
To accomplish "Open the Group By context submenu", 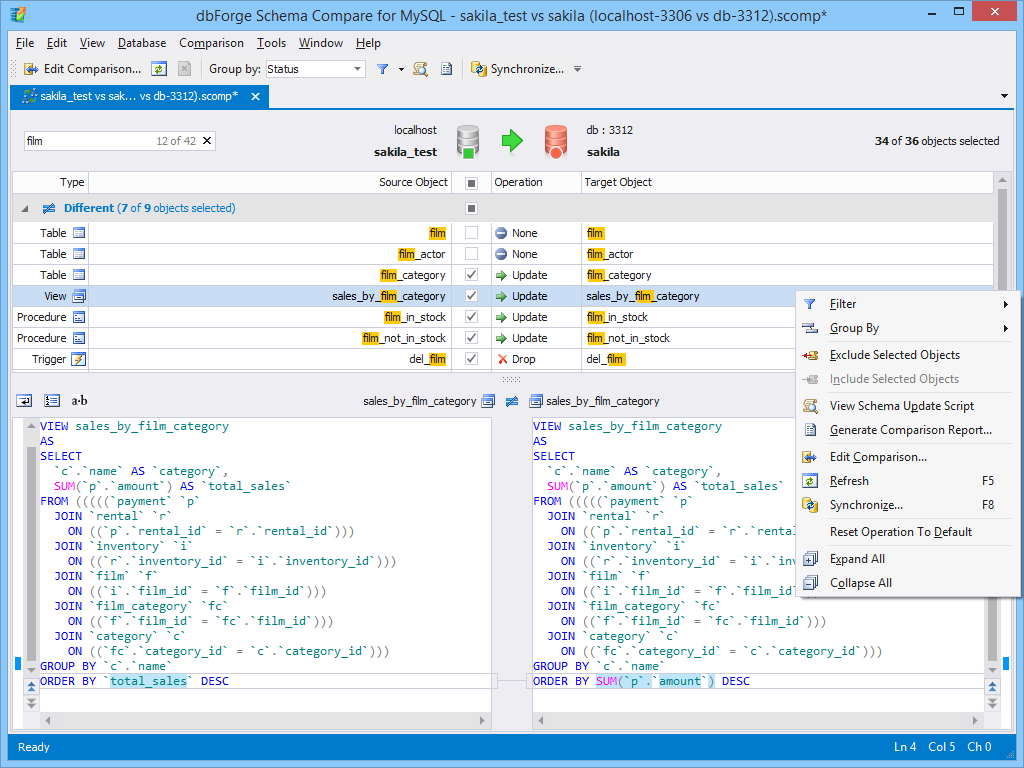I will pos(908,328).
